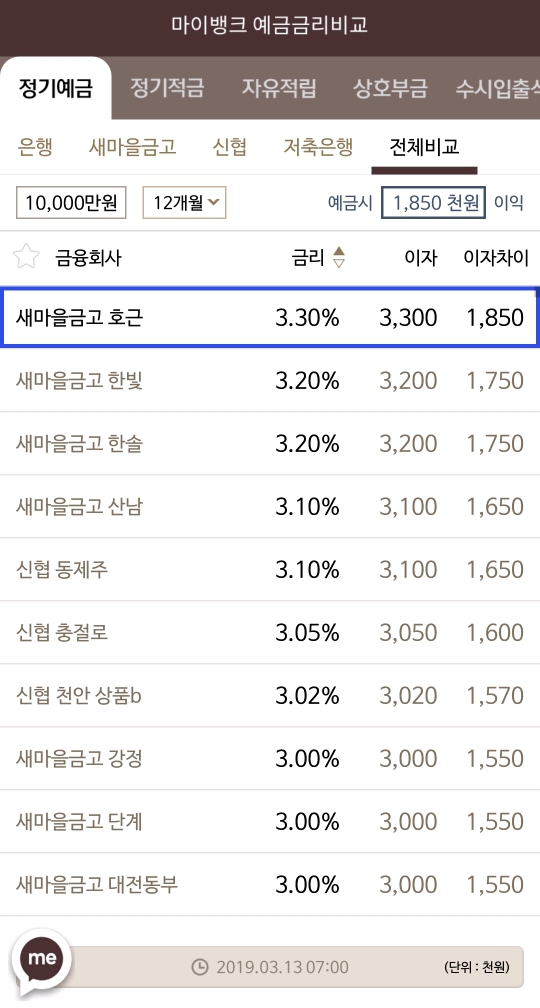Open the 상호부금 tab
Image resolution: width=540 pixels, height=1008 pixels.
click(390, 88)
